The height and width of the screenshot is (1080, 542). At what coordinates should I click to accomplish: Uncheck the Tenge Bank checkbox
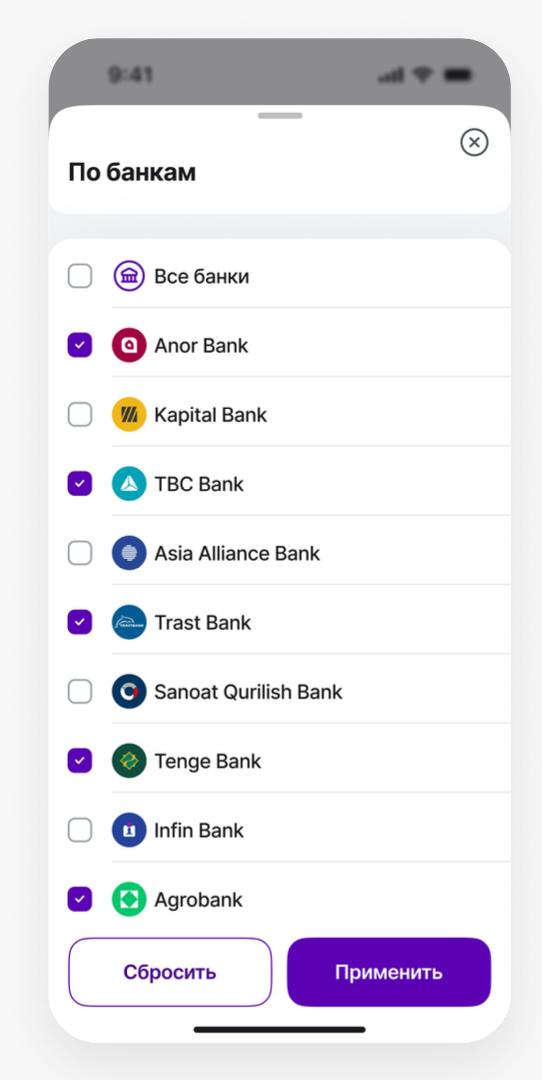(x=80, y=760)
